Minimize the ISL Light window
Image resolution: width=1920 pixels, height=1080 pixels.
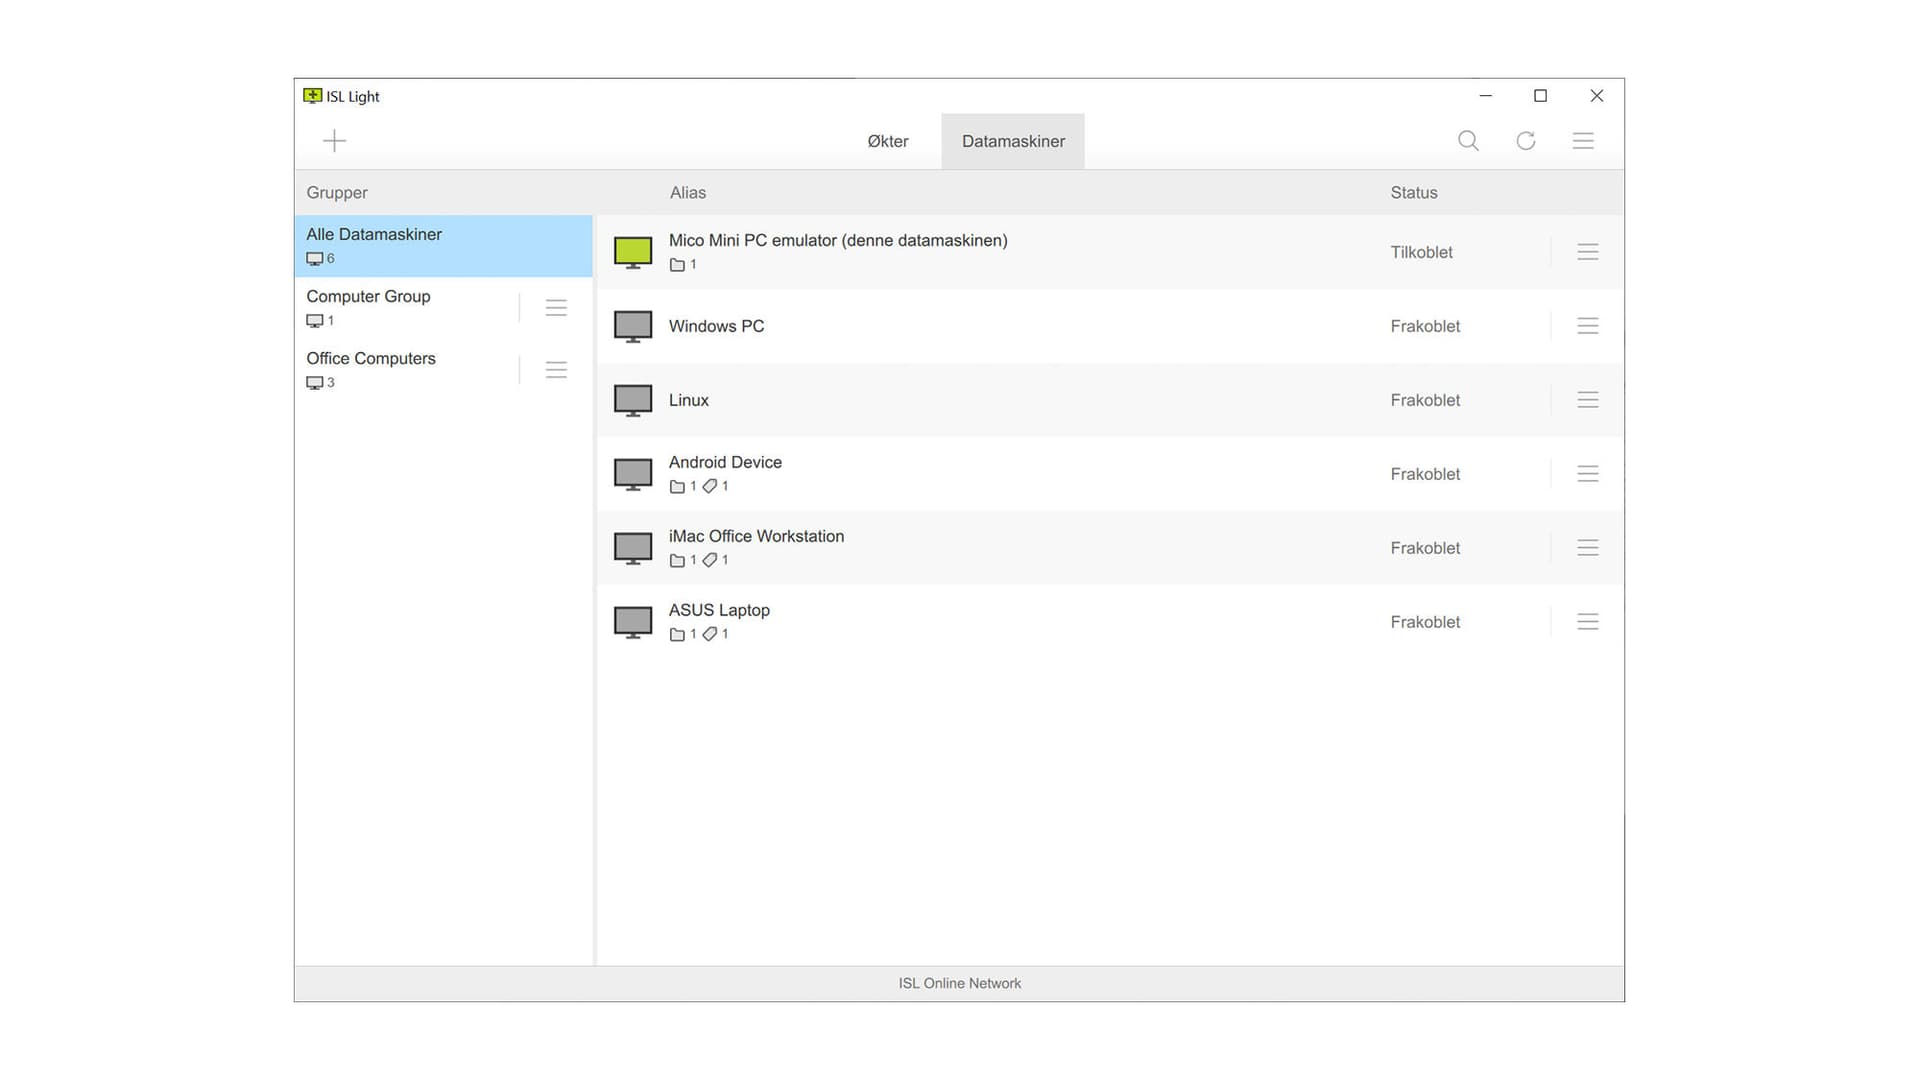pyautogui.click(x=1485, y=96)
